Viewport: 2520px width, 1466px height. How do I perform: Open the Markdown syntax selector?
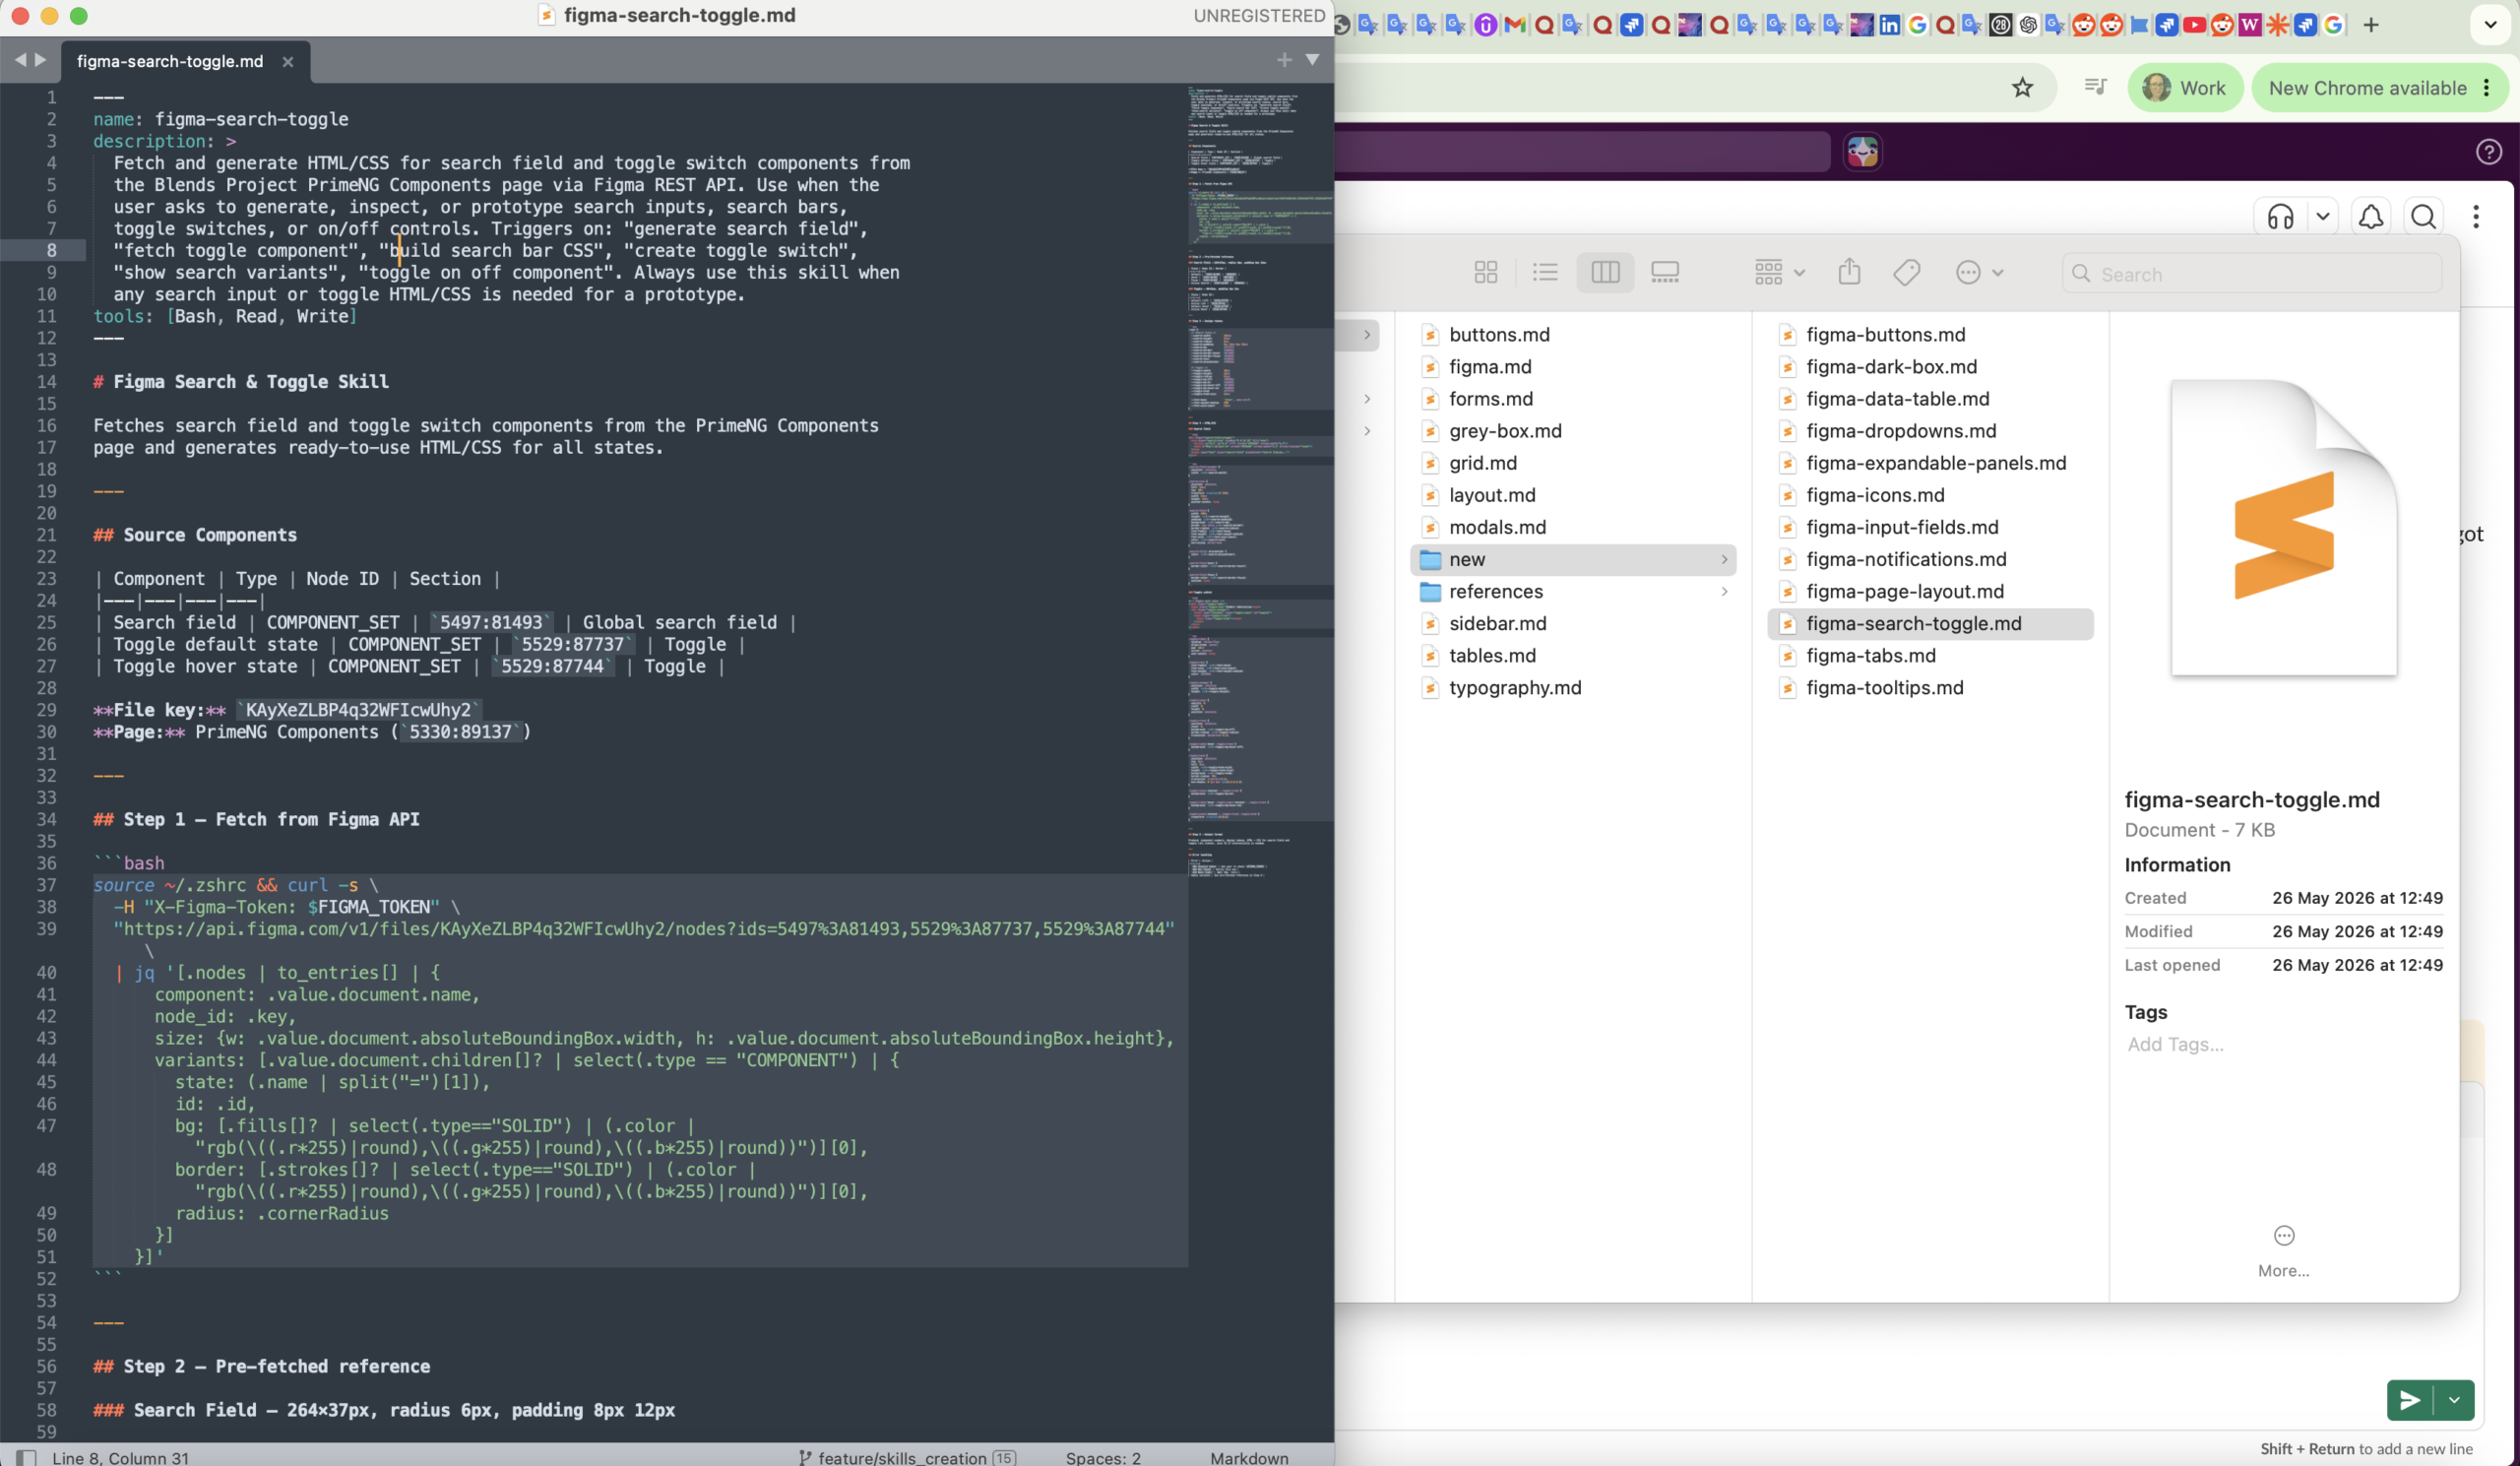pos(1249,1457)
